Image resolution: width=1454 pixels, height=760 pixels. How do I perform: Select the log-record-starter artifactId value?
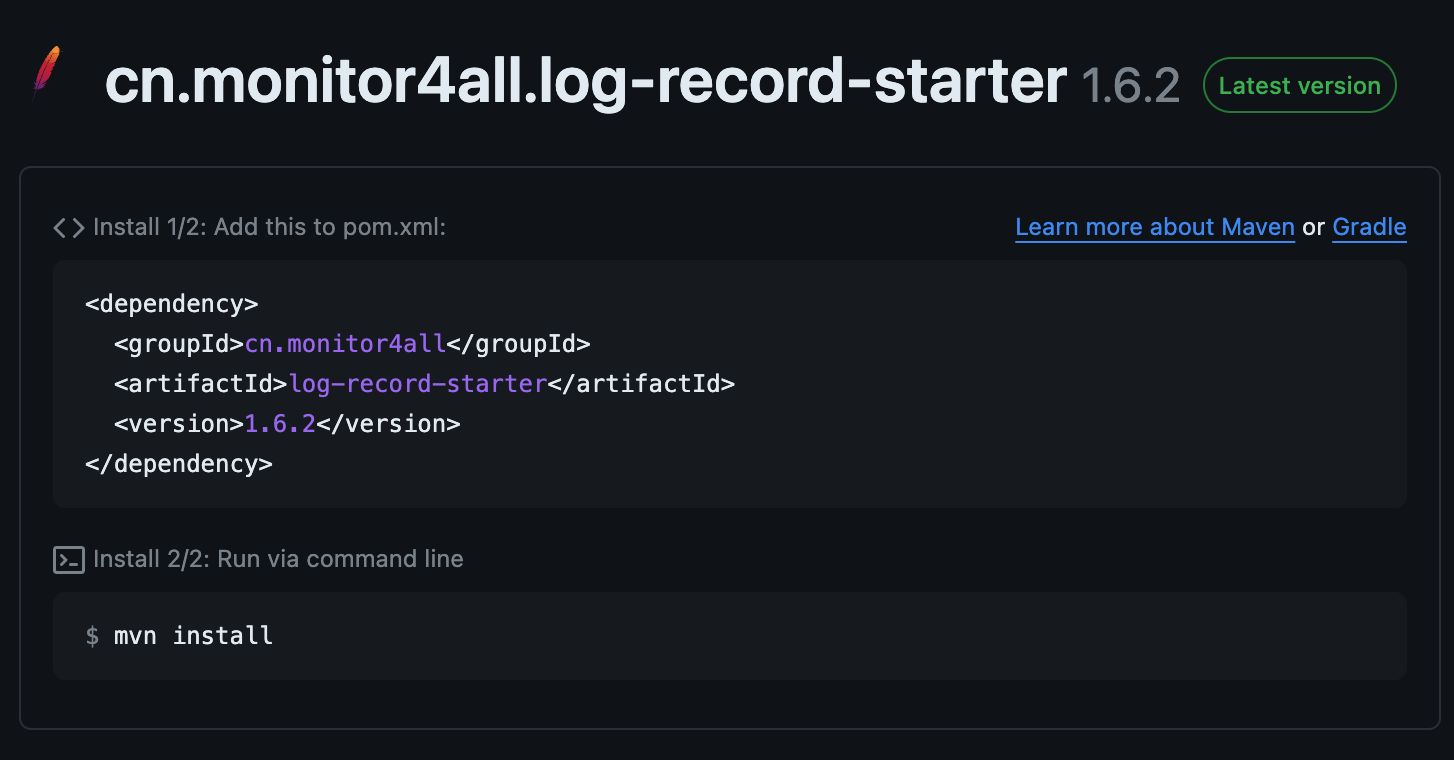418,384
